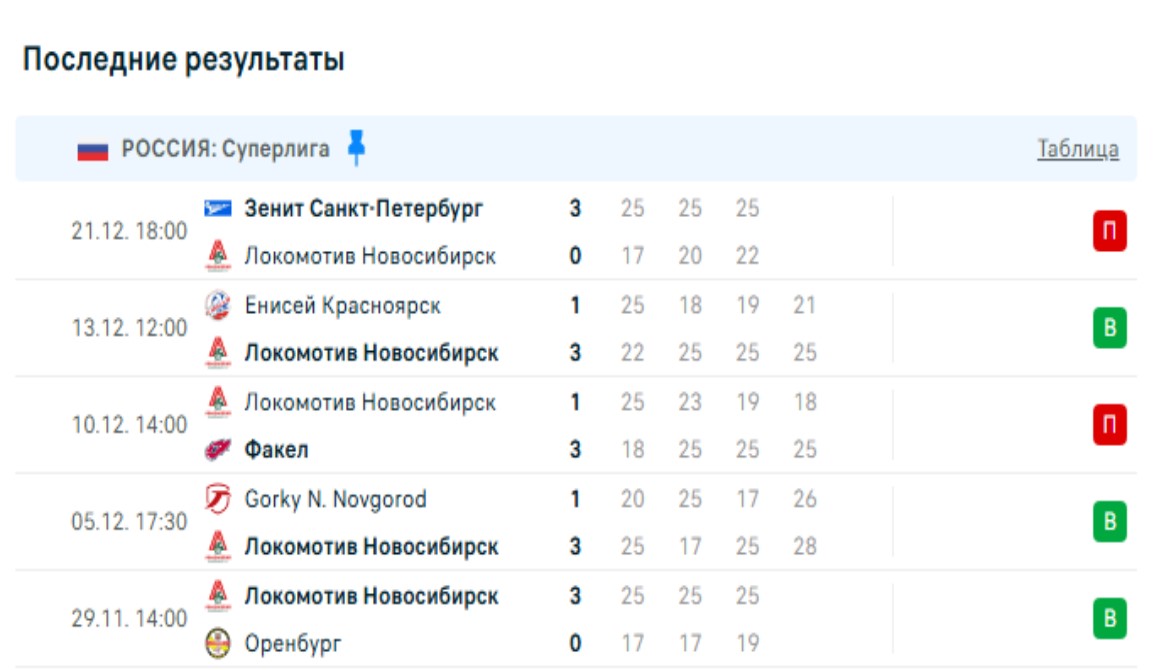Select the Енисей Красноярск team name

click(x=342, y=305)
